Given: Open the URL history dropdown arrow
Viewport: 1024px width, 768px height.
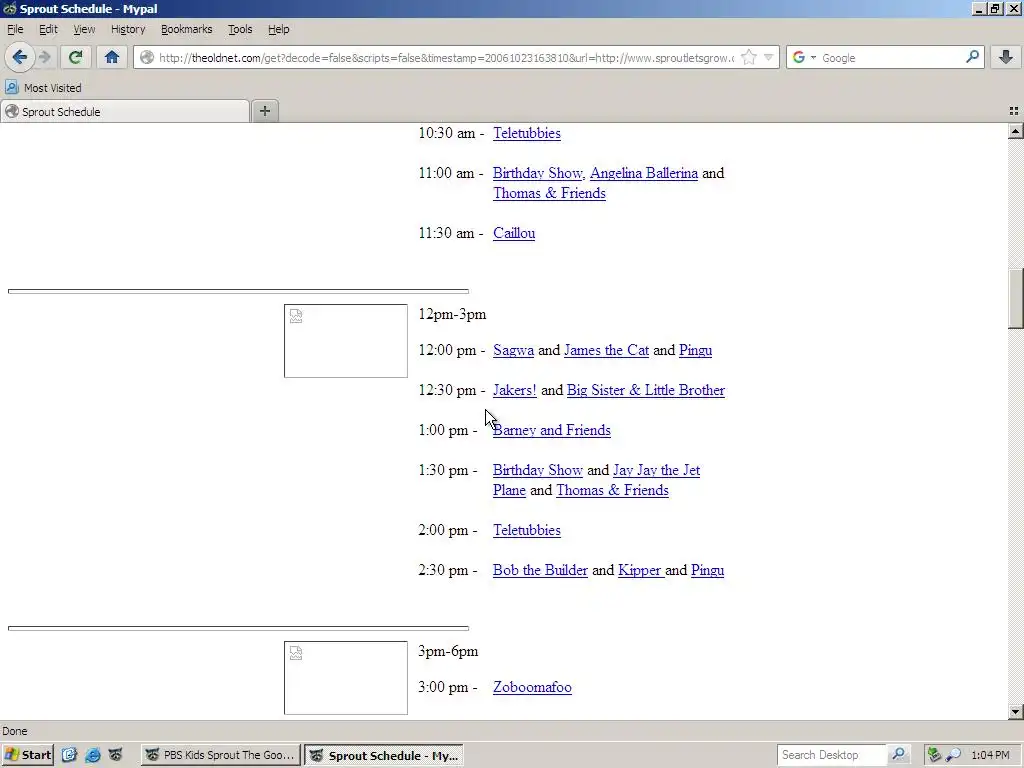Looking at the screenshot, I should [x=769, y=57].
